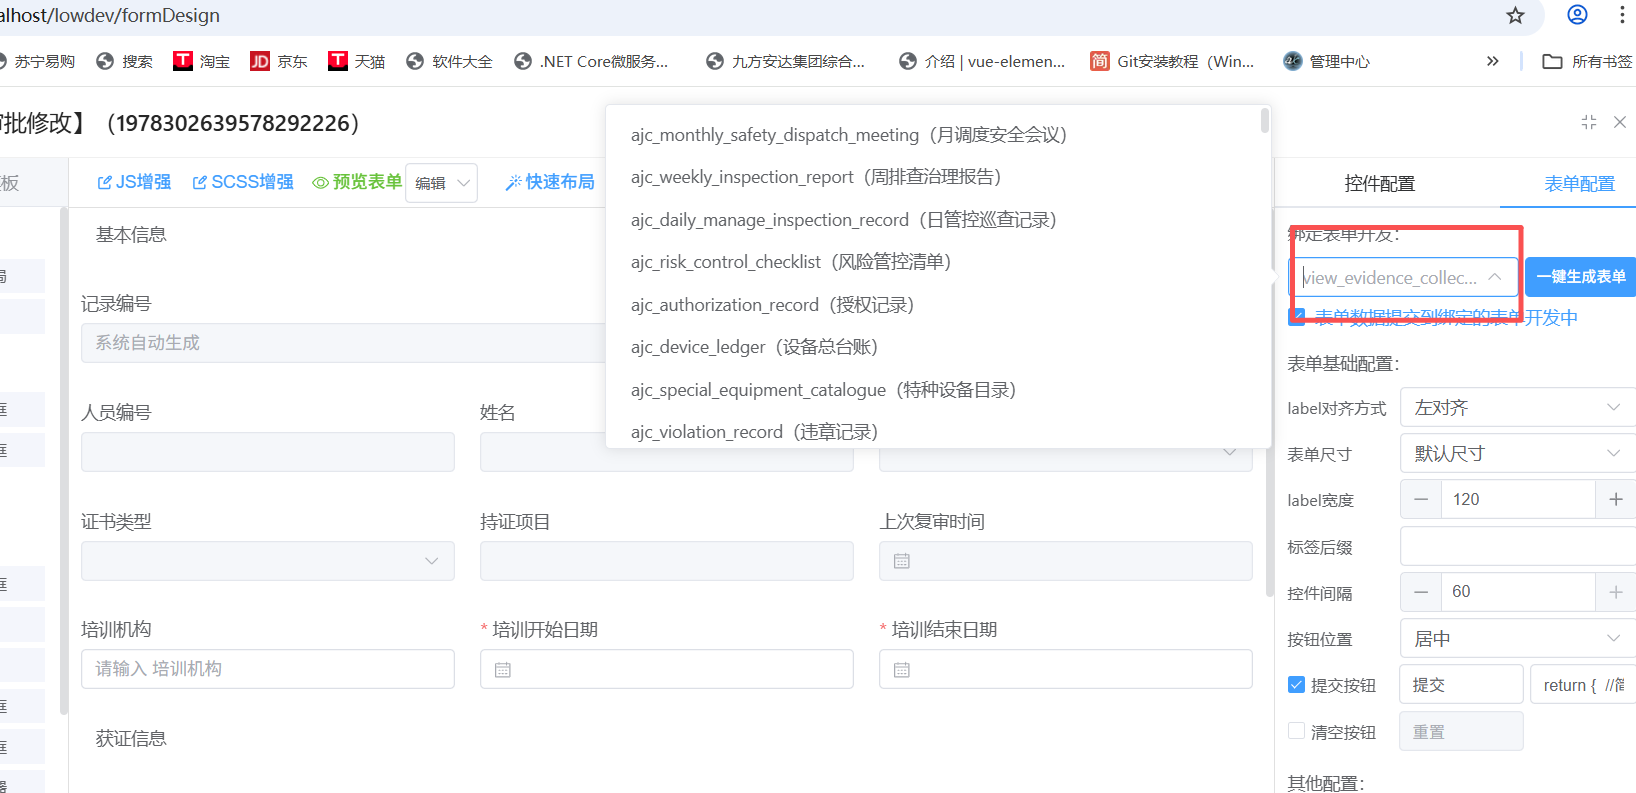This screenshot has height=793, width=1636.
Task: Open the 京东 JD bookmark
Action: [278, 61]
